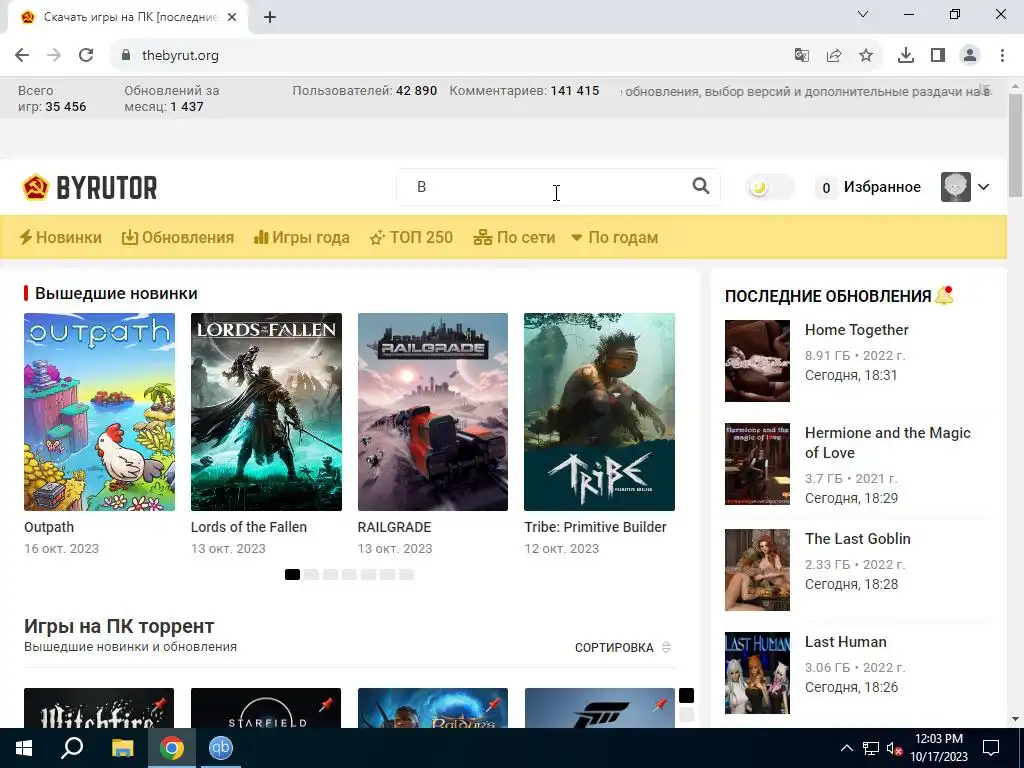Select the first black carousel dot
This screenshot has width=1024, height=768.
(x=292, y=575)
